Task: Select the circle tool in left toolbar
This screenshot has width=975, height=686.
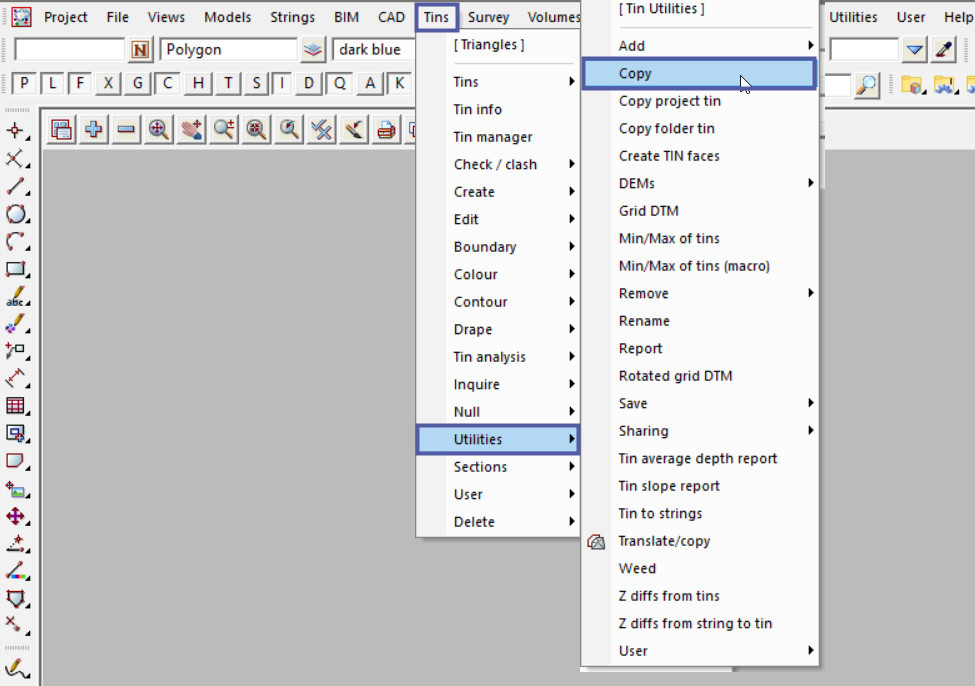Action: click(16, 213)
